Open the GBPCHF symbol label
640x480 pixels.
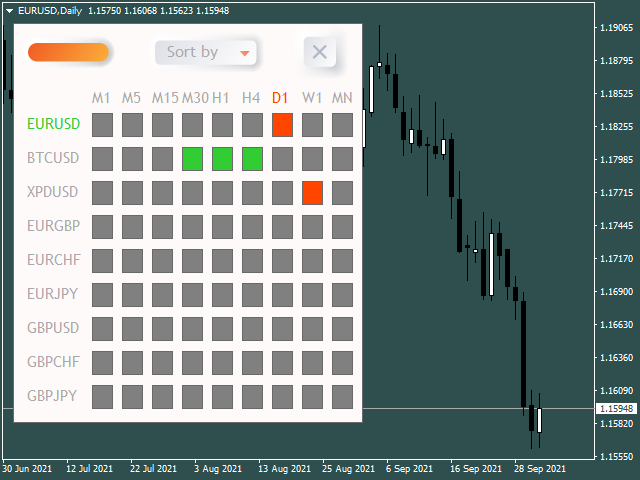(x=53, y=362)
